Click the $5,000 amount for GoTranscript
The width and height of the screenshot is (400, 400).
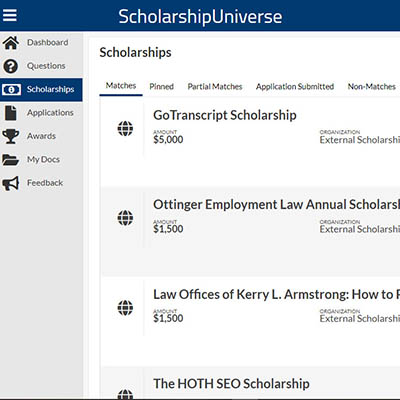coord(168,139)
